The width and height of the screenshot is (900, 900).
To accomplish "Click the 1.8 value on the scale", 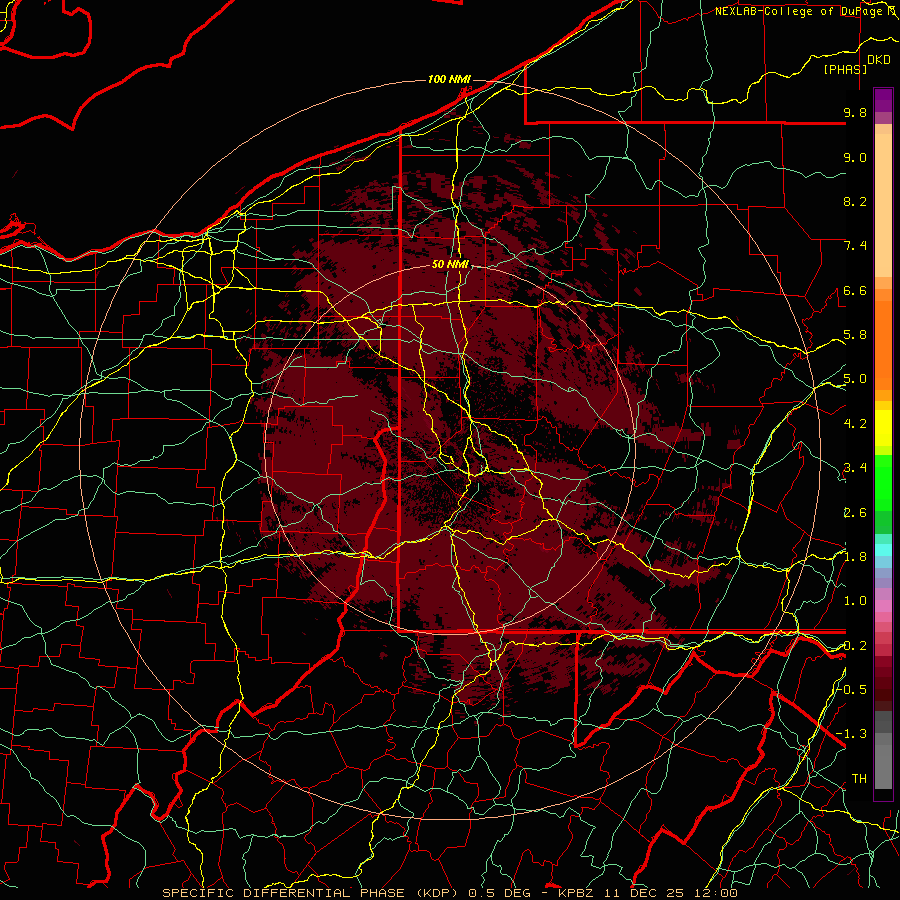I will [855, 557].
